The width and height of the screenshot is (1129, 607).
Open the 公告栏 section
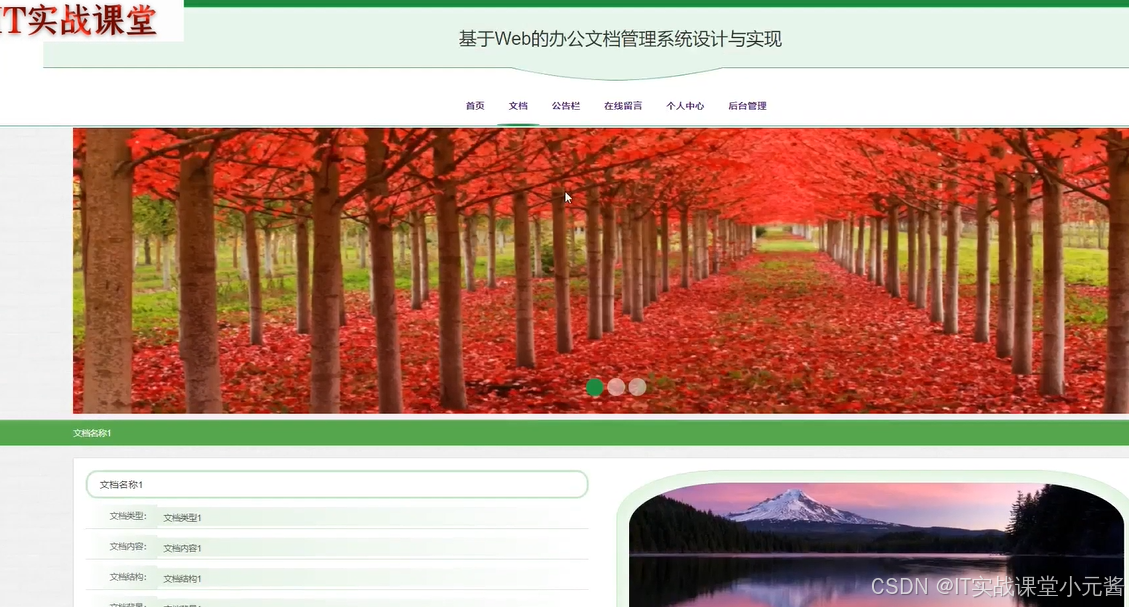[566, 105]
